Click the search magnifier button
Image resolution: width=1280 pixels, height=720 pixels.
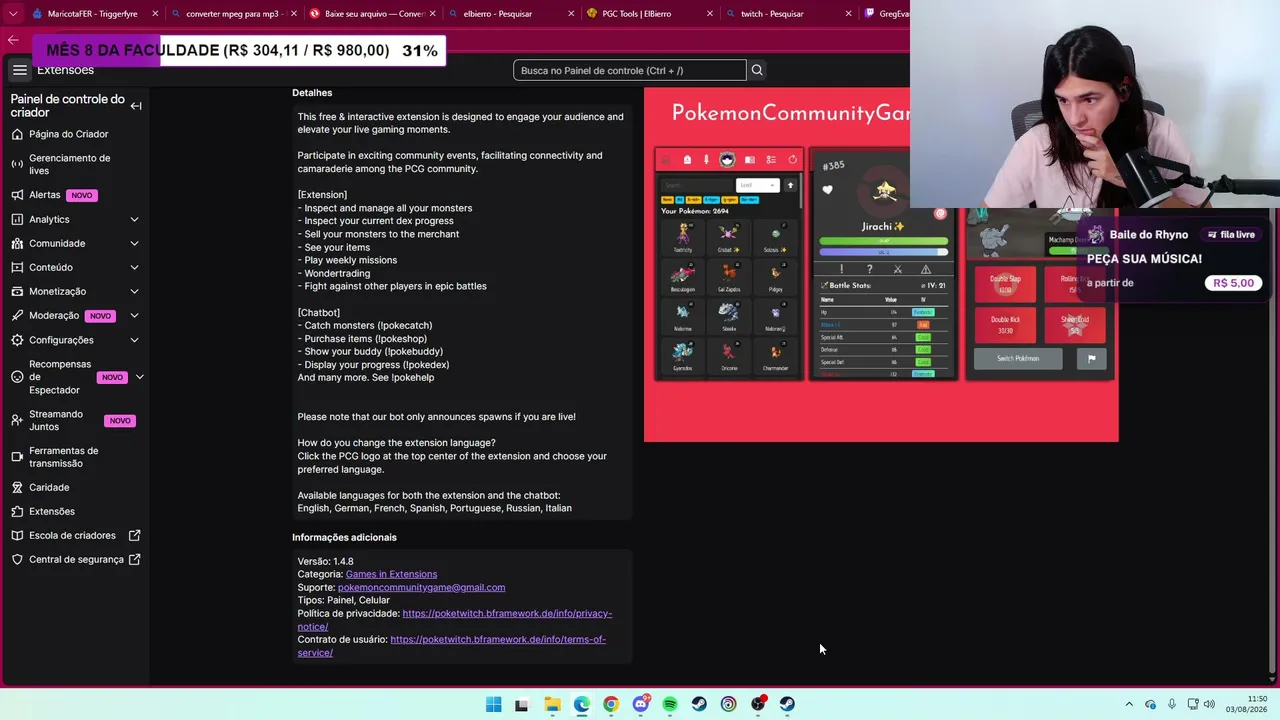[x=757, y=70]
